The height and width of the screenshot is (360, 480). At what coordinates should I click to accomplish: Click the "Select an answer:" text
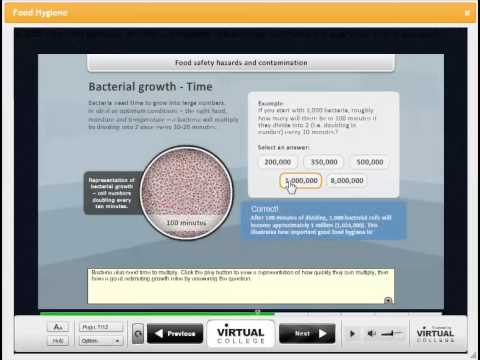pyautogui.click(x=283, y=147)
